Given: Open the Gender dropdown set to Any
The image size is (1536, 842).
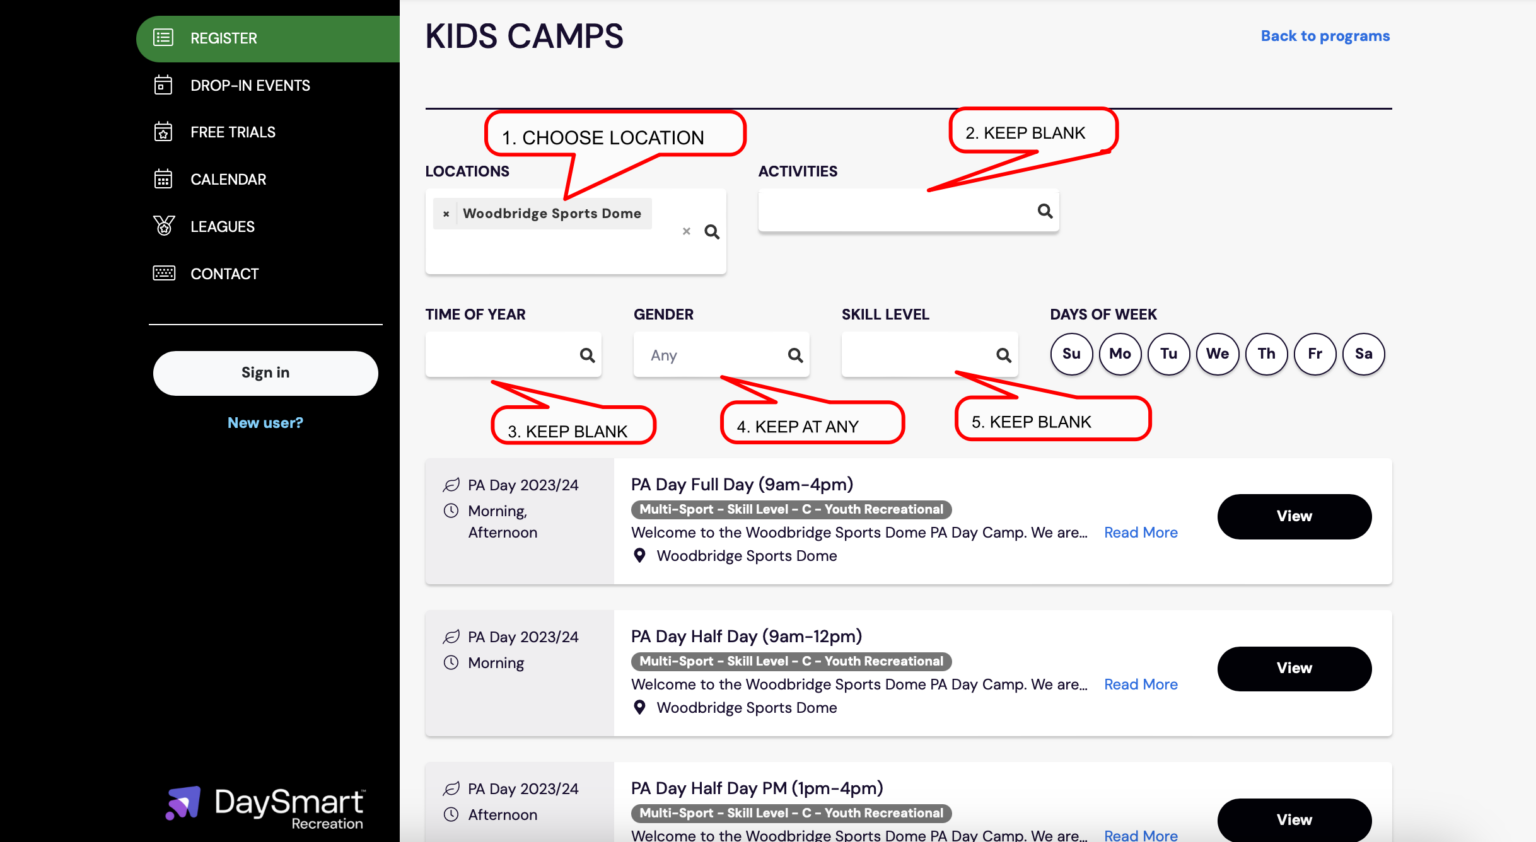Looking at the screenshot, I should [721, 354].
